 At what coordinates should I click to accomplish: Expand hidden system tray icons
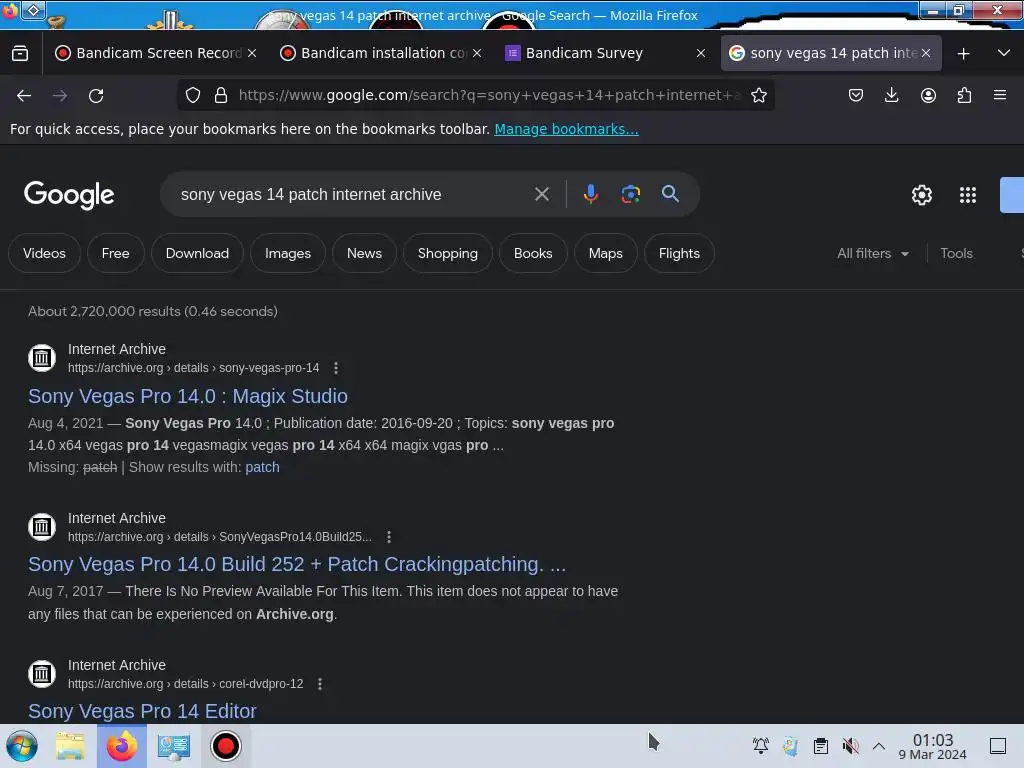tap(878, 746)
